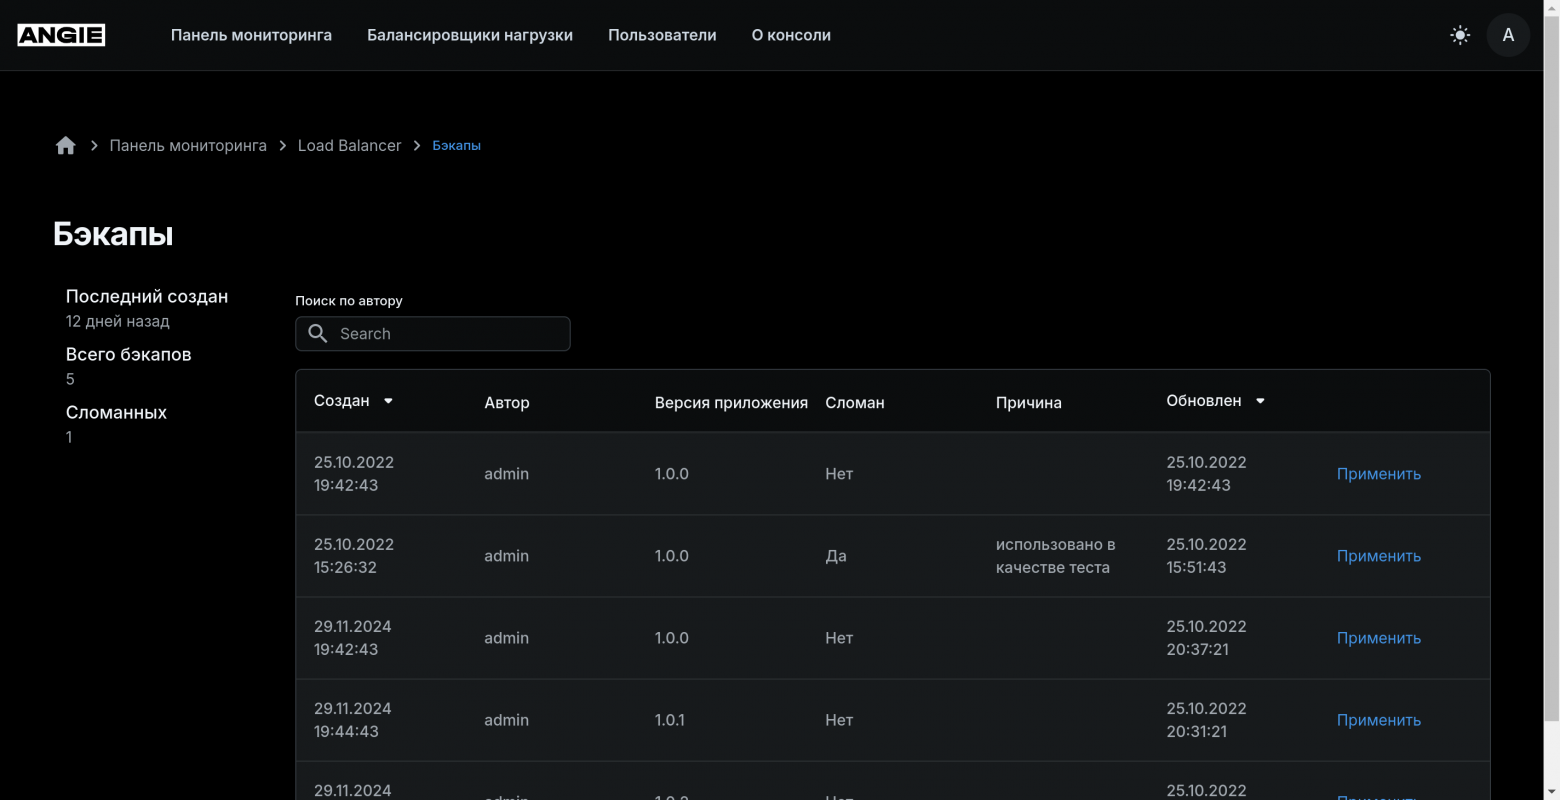Viewport: 1560px width, 800px height.
Task: Click the ANGIE logo
Action: click(x=61, y=35)
